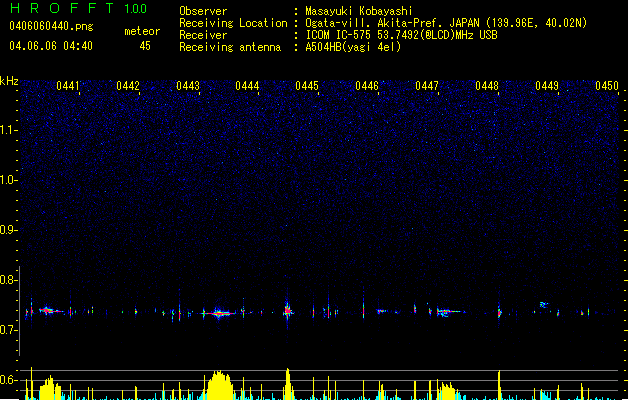This screenshot has height=400, width=629.
Task: Click the HROFFT title text
Action: (x=63, y=8)
